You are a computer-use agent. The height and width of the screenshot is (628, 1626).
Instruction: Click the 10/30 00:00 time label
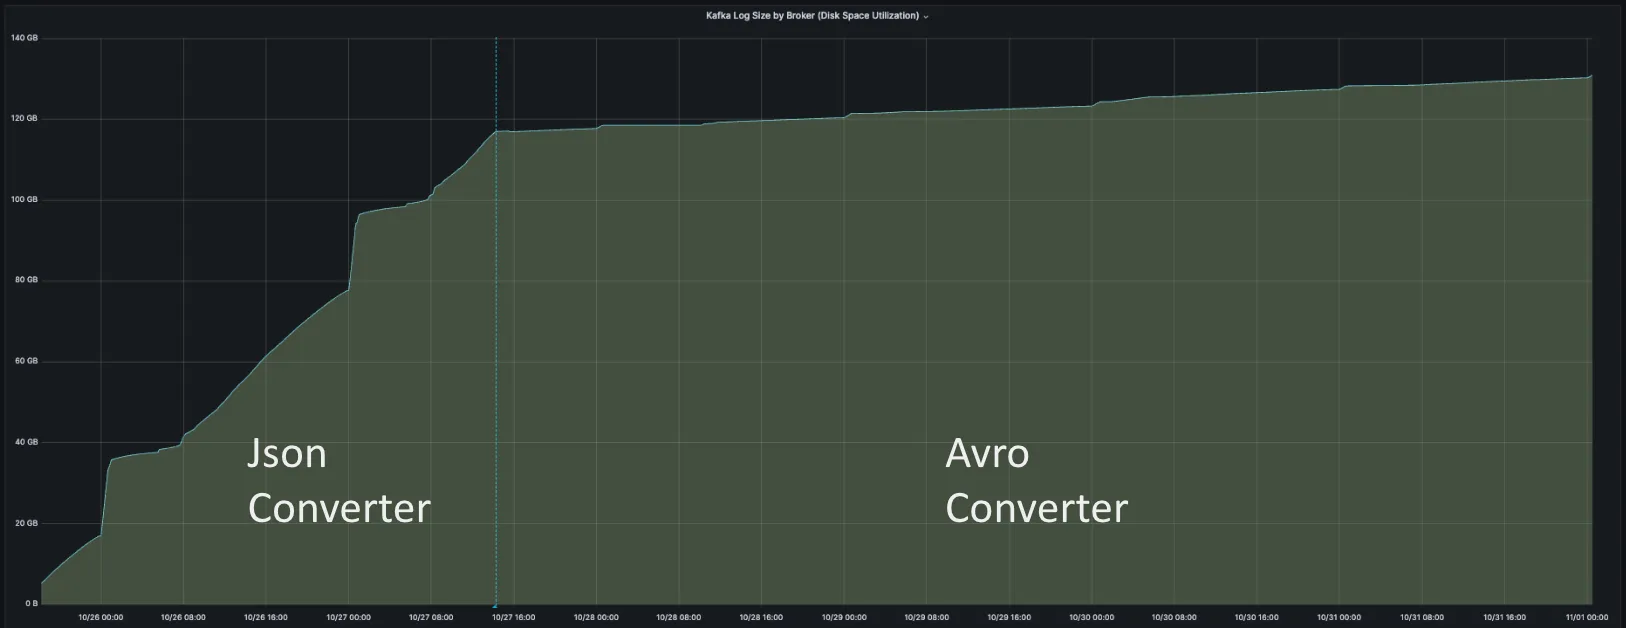[1092, 617]
